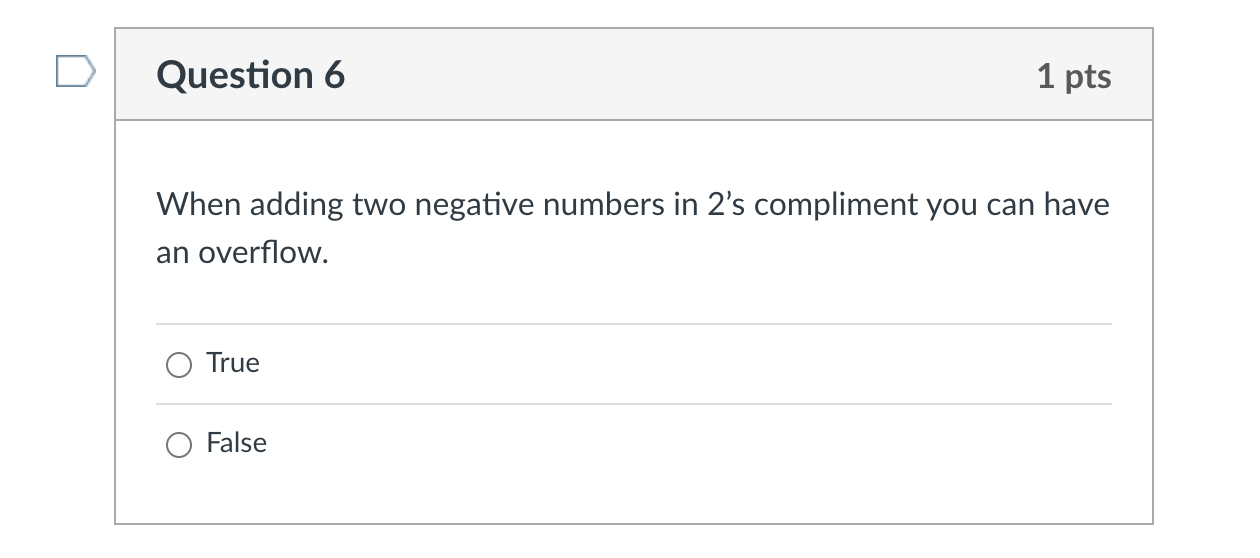Click the False answer label text
Image resolution: width=1260 pixels, height=558 pixels.
click(x=237, y=443)
